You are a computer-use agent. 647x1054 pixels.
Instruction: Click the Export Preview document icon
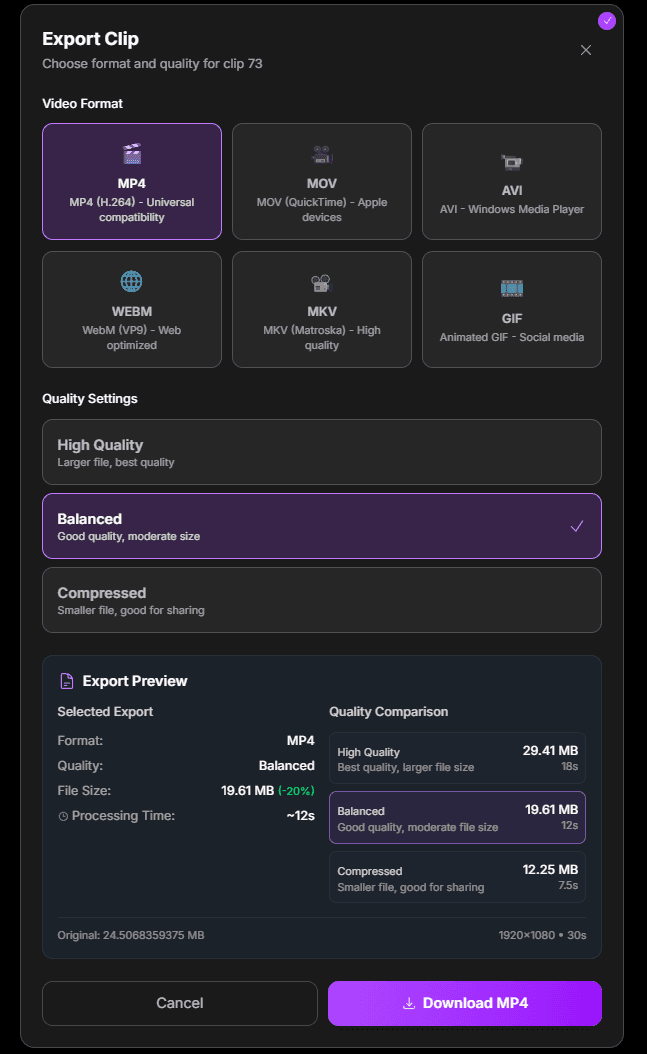[67, 680]
